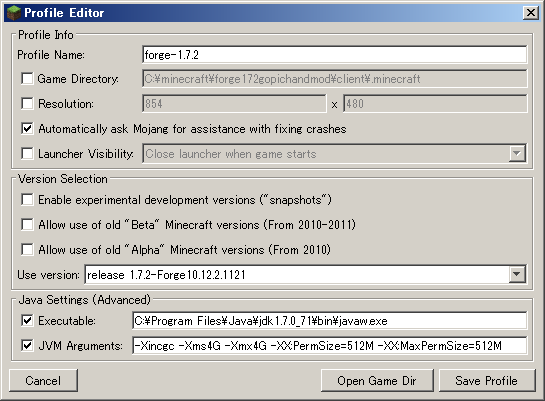This screenshot has height=401, width=545.
Task: Enable the Resolution checkbox
Action: (x=27, y=103)
